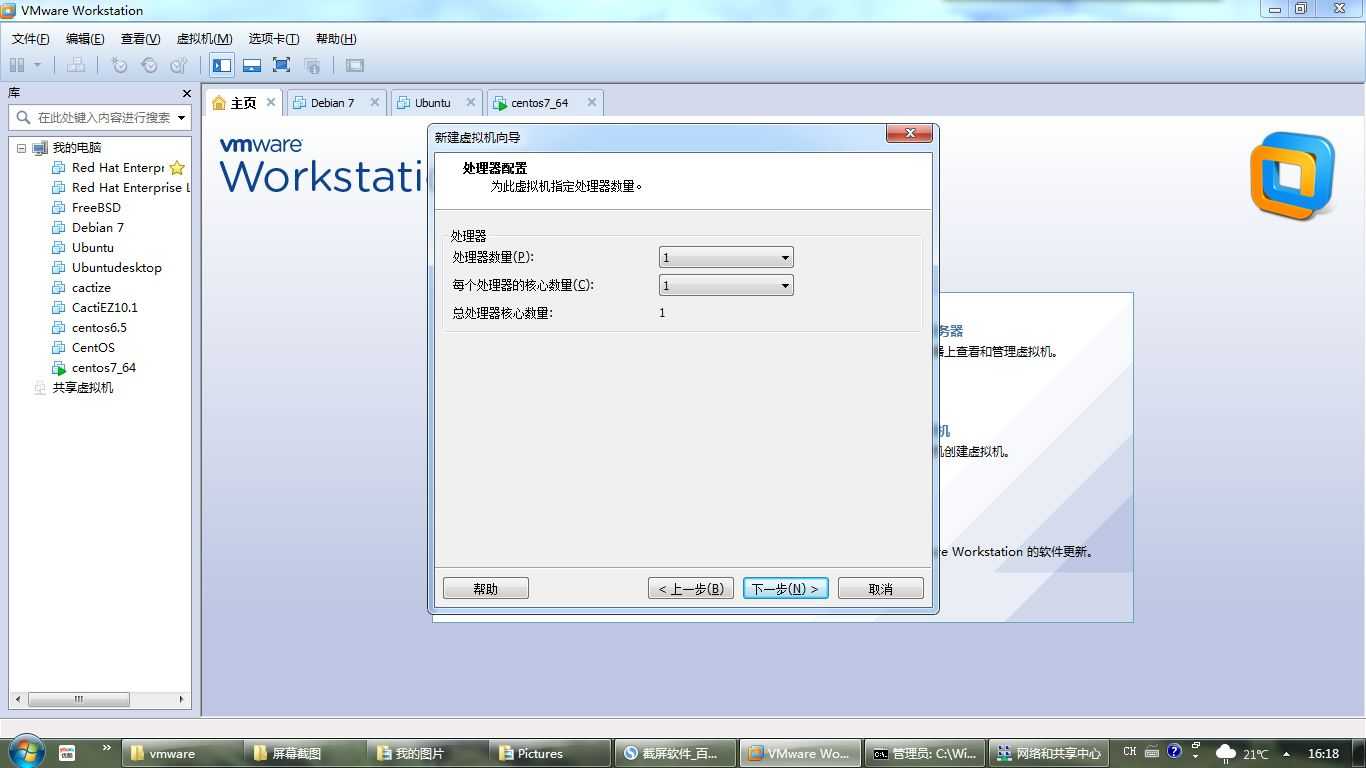The width and height of the screenshot is (1366, 768).
Task: Open the 管理员 command prompt taskbar item
Action: pyautogui.click(x=924, y=754)
